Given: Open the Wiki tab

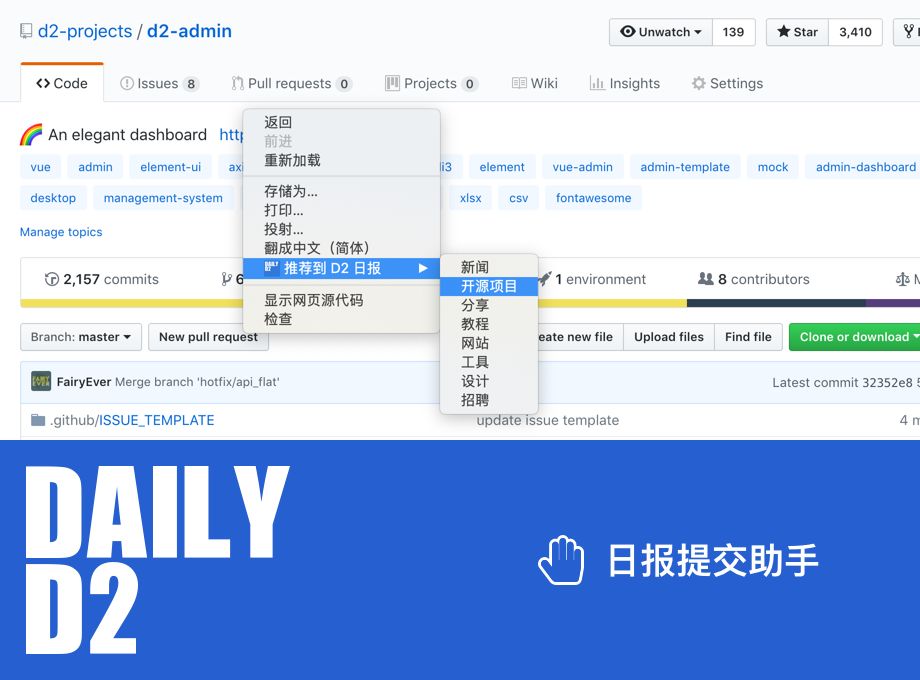Looking at the screenshot, I should [x=535, y=83].
